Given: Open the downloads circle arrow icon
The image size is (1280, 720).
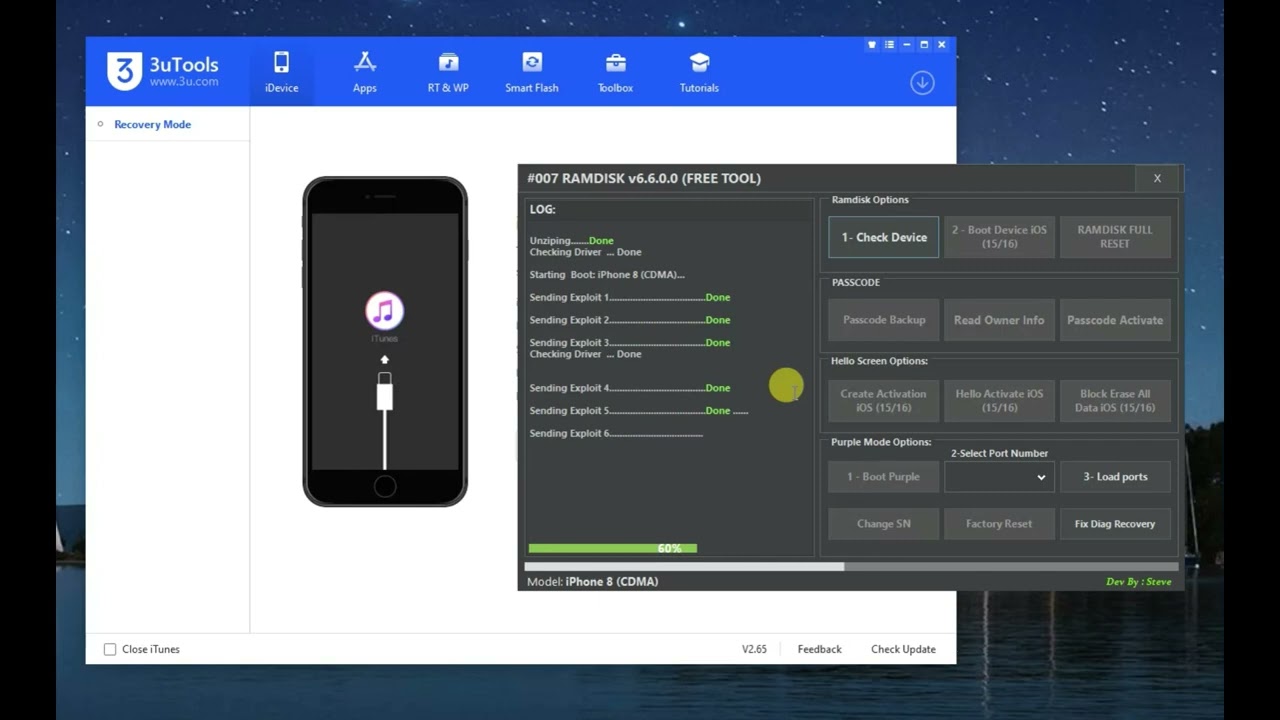Looking at the screenshot, I should tap(922, 83).
